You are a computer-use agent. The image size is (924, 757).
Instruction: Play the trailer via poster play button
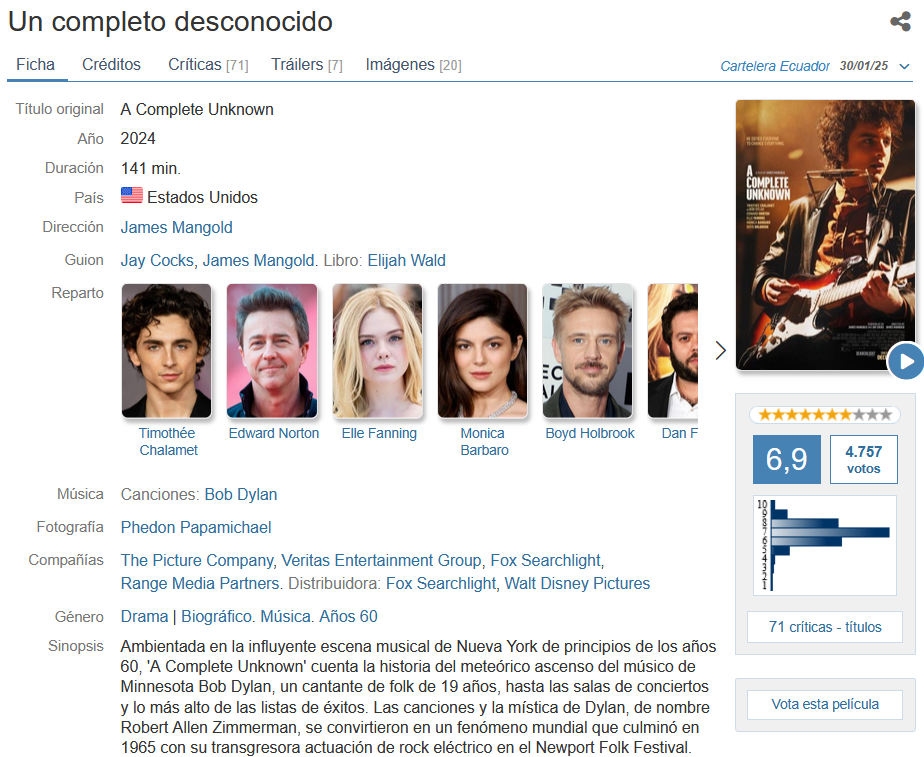[906, 361]
